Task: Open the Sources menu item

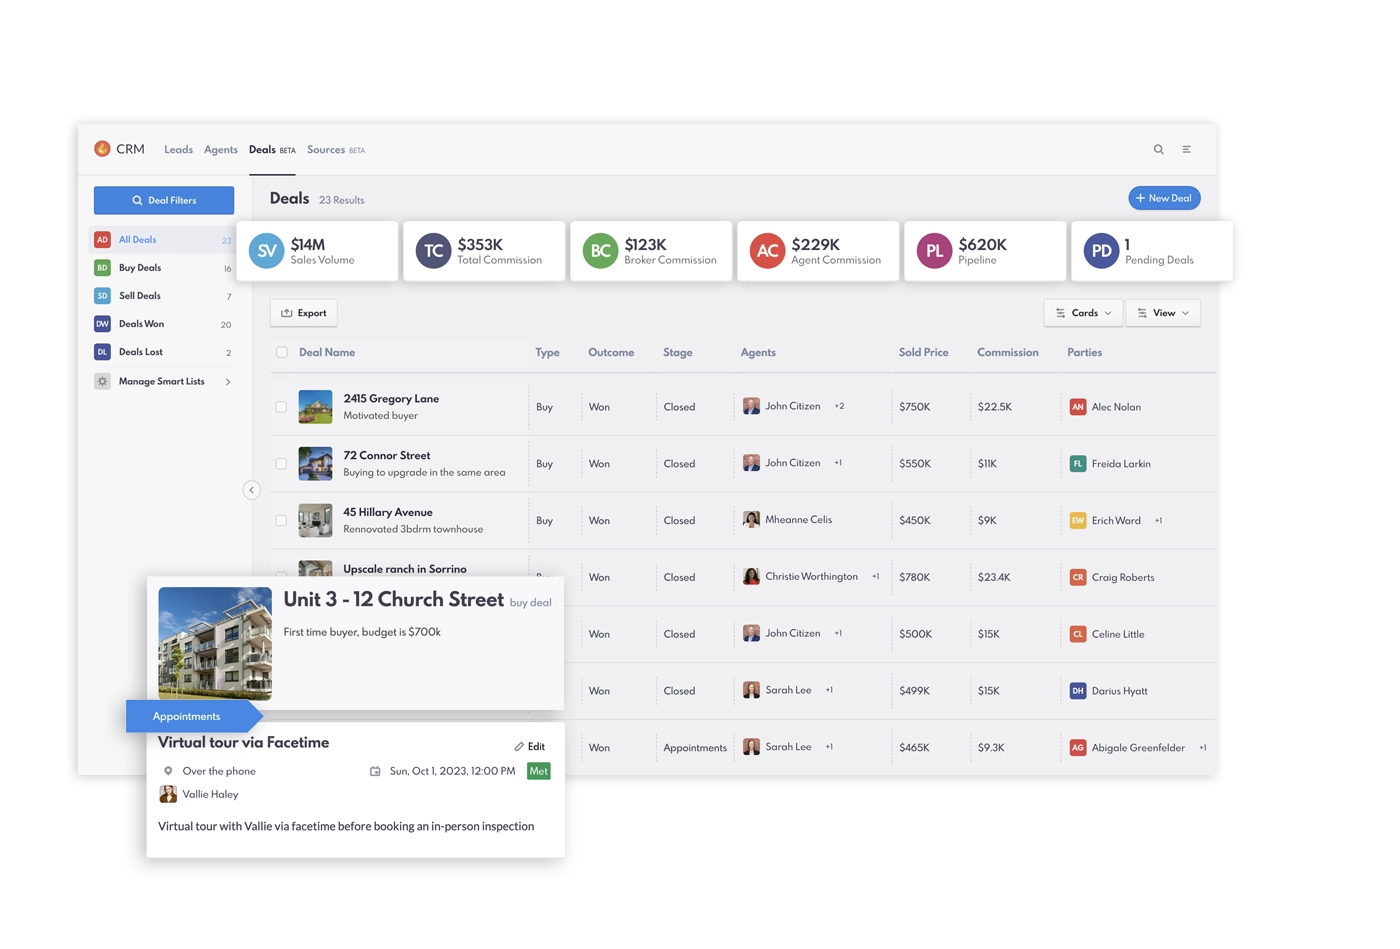Action: click(x=325, y=149)
